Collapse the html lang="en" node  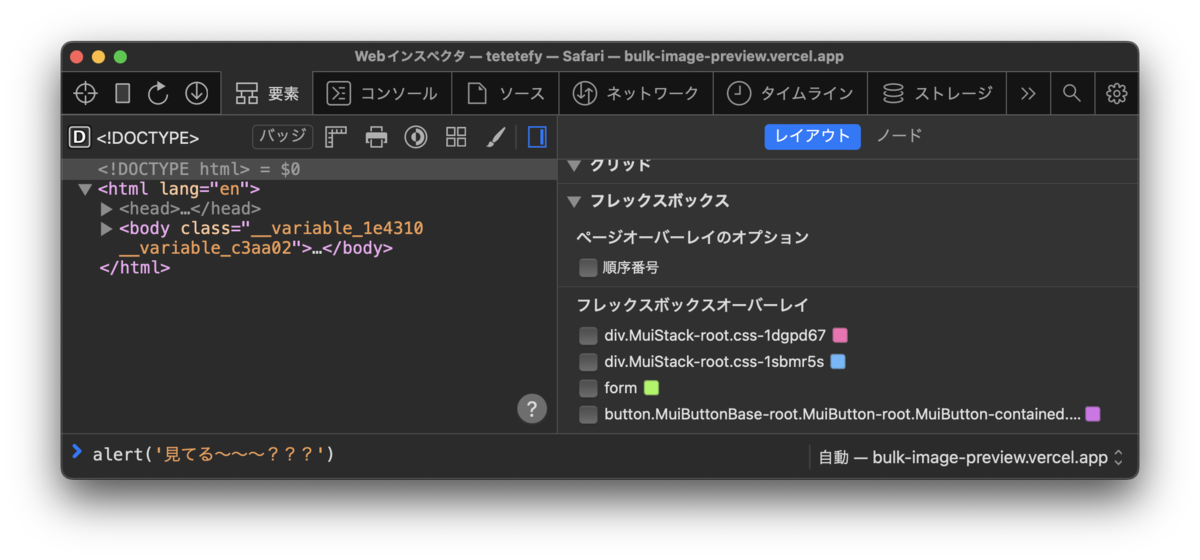85,189
